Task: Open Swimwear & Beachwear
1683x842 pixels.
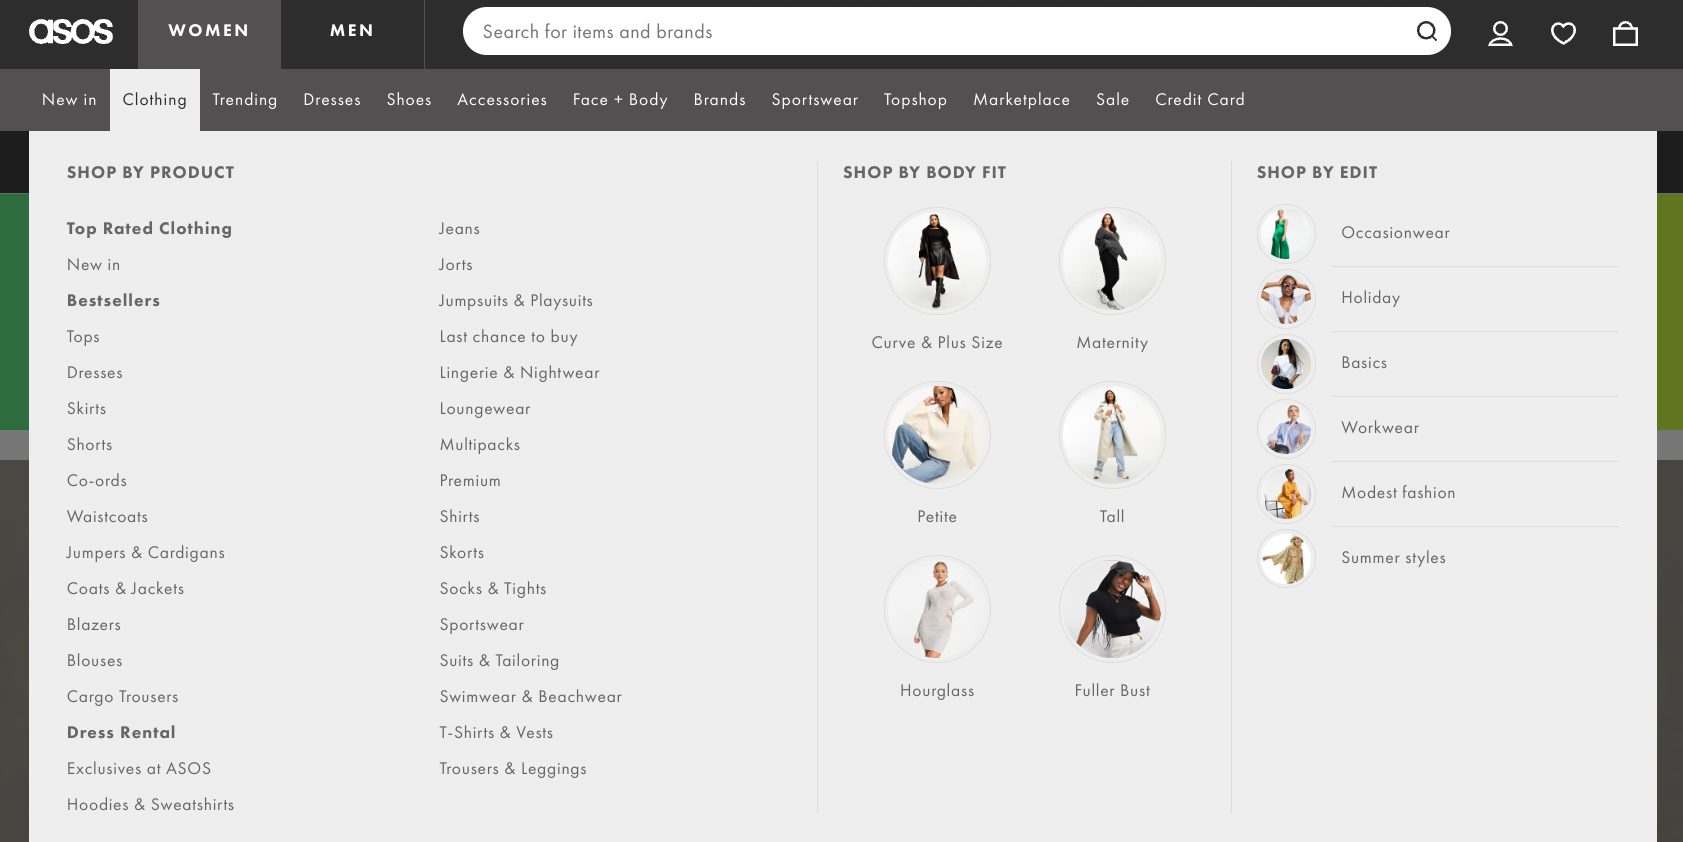Action: pos(531,696)
